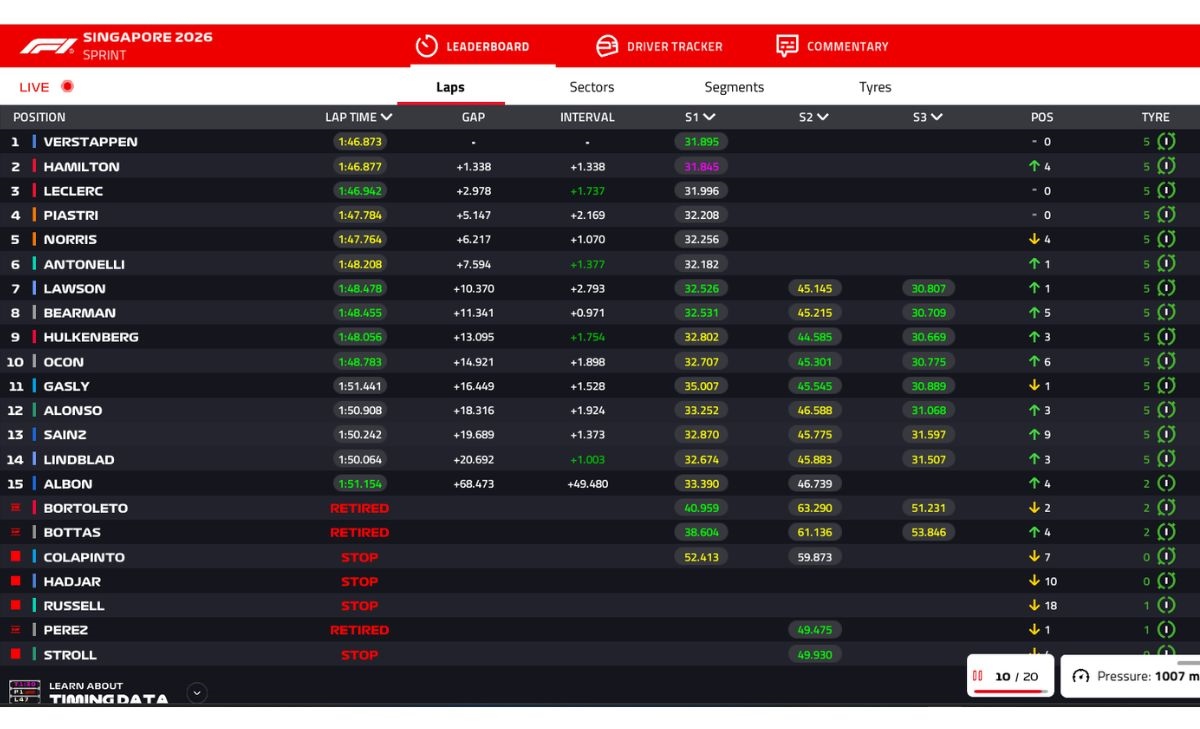
Task: Show the Tyres tab
Action: 875,87
